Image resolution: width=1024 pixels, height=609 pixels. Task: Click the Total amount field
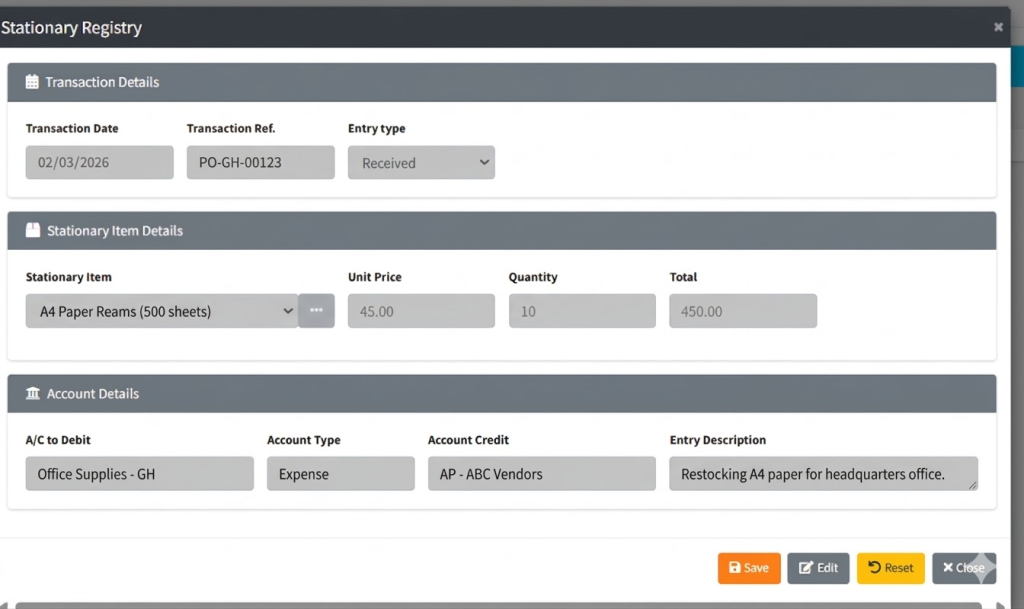tap(743, 311)
